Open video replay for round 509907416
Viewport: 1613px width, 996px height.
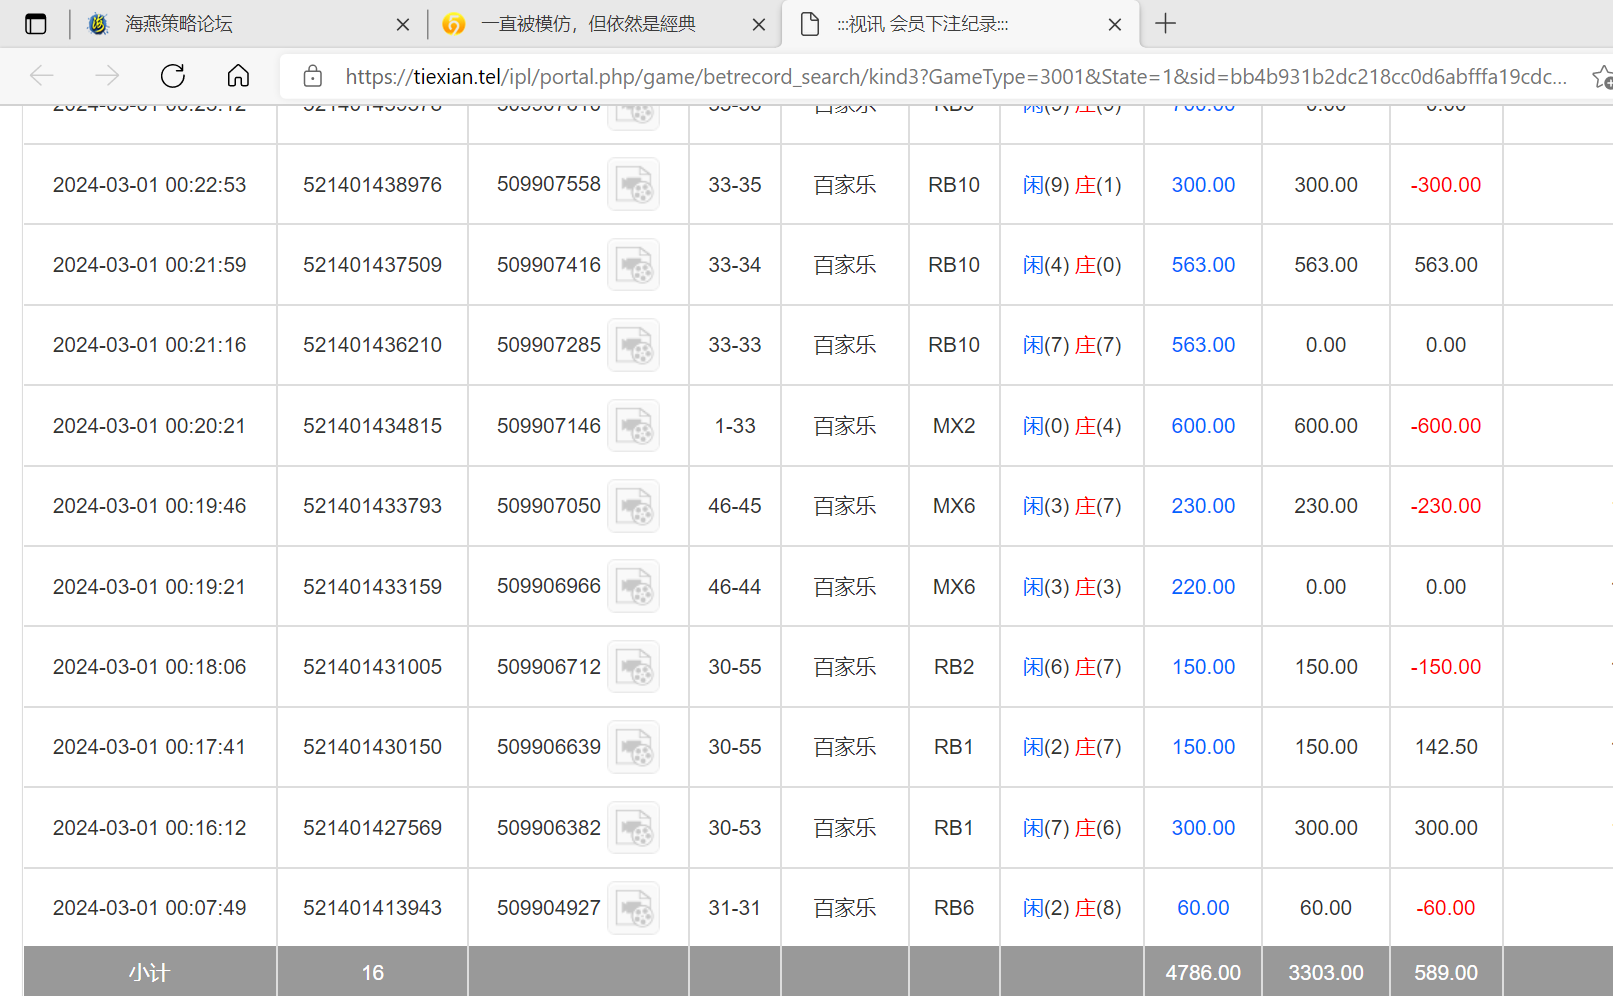pos(634,265)
